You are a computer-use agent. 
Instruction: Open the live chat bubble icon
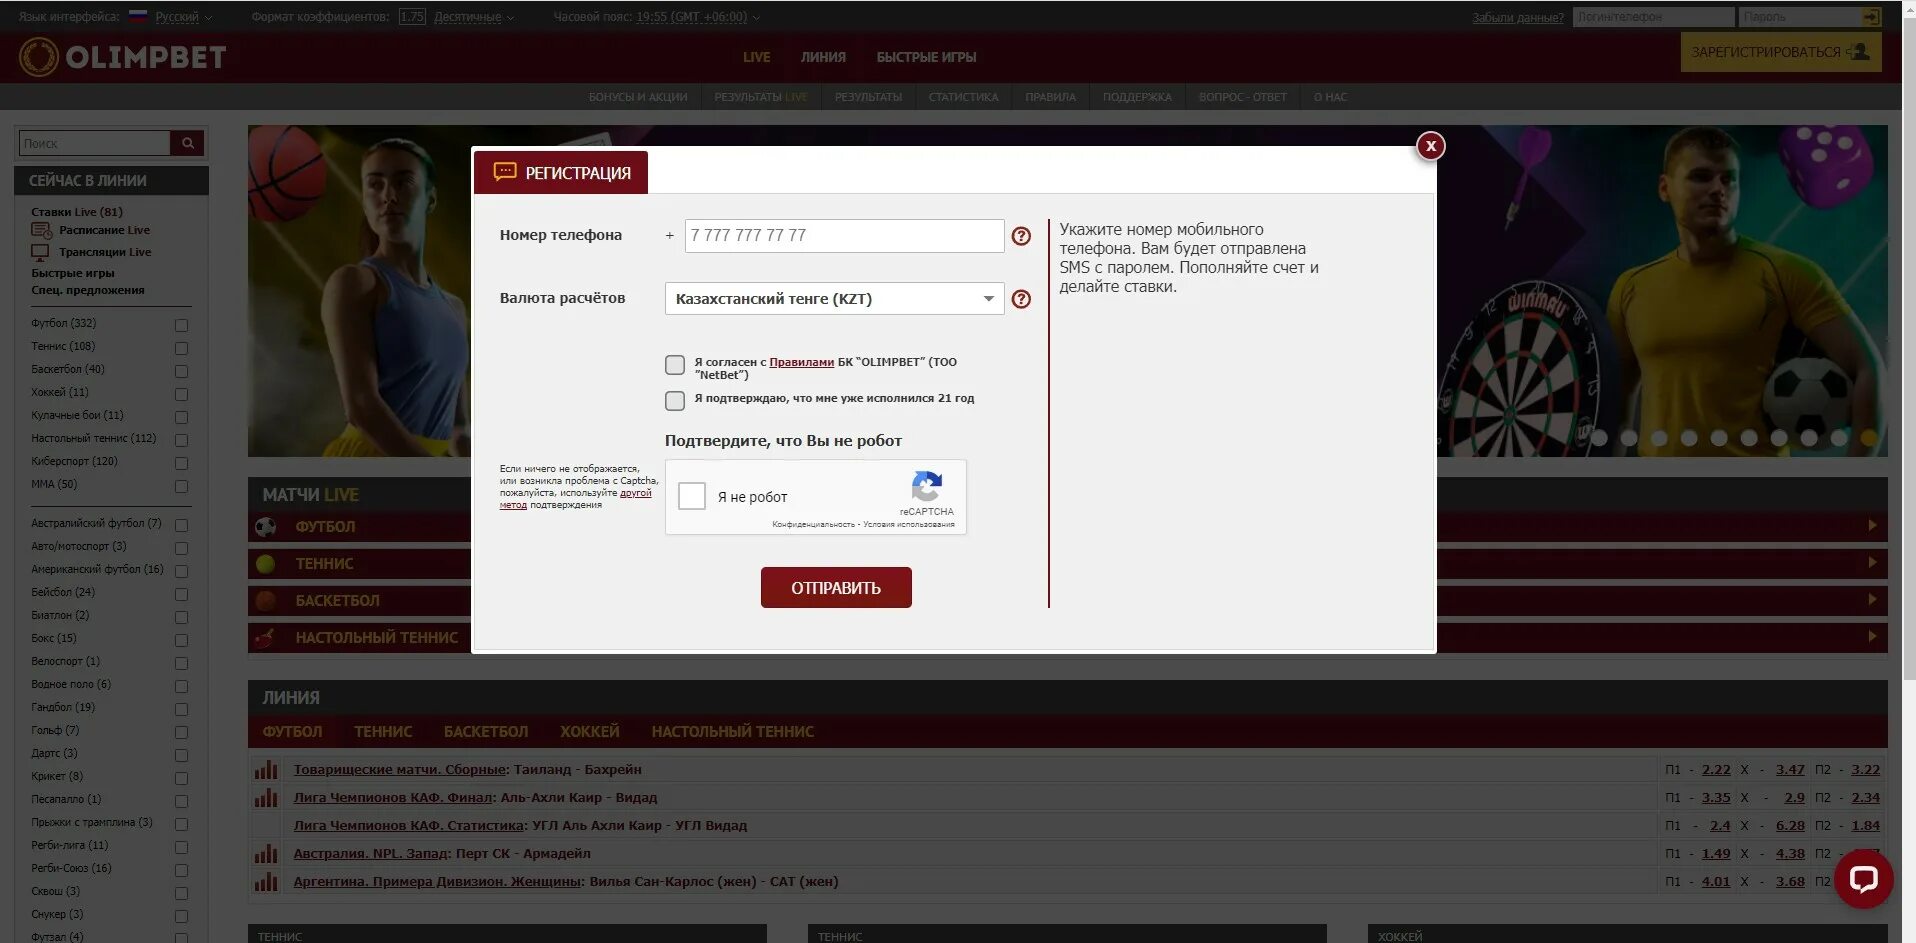(x=1864, y=878)
